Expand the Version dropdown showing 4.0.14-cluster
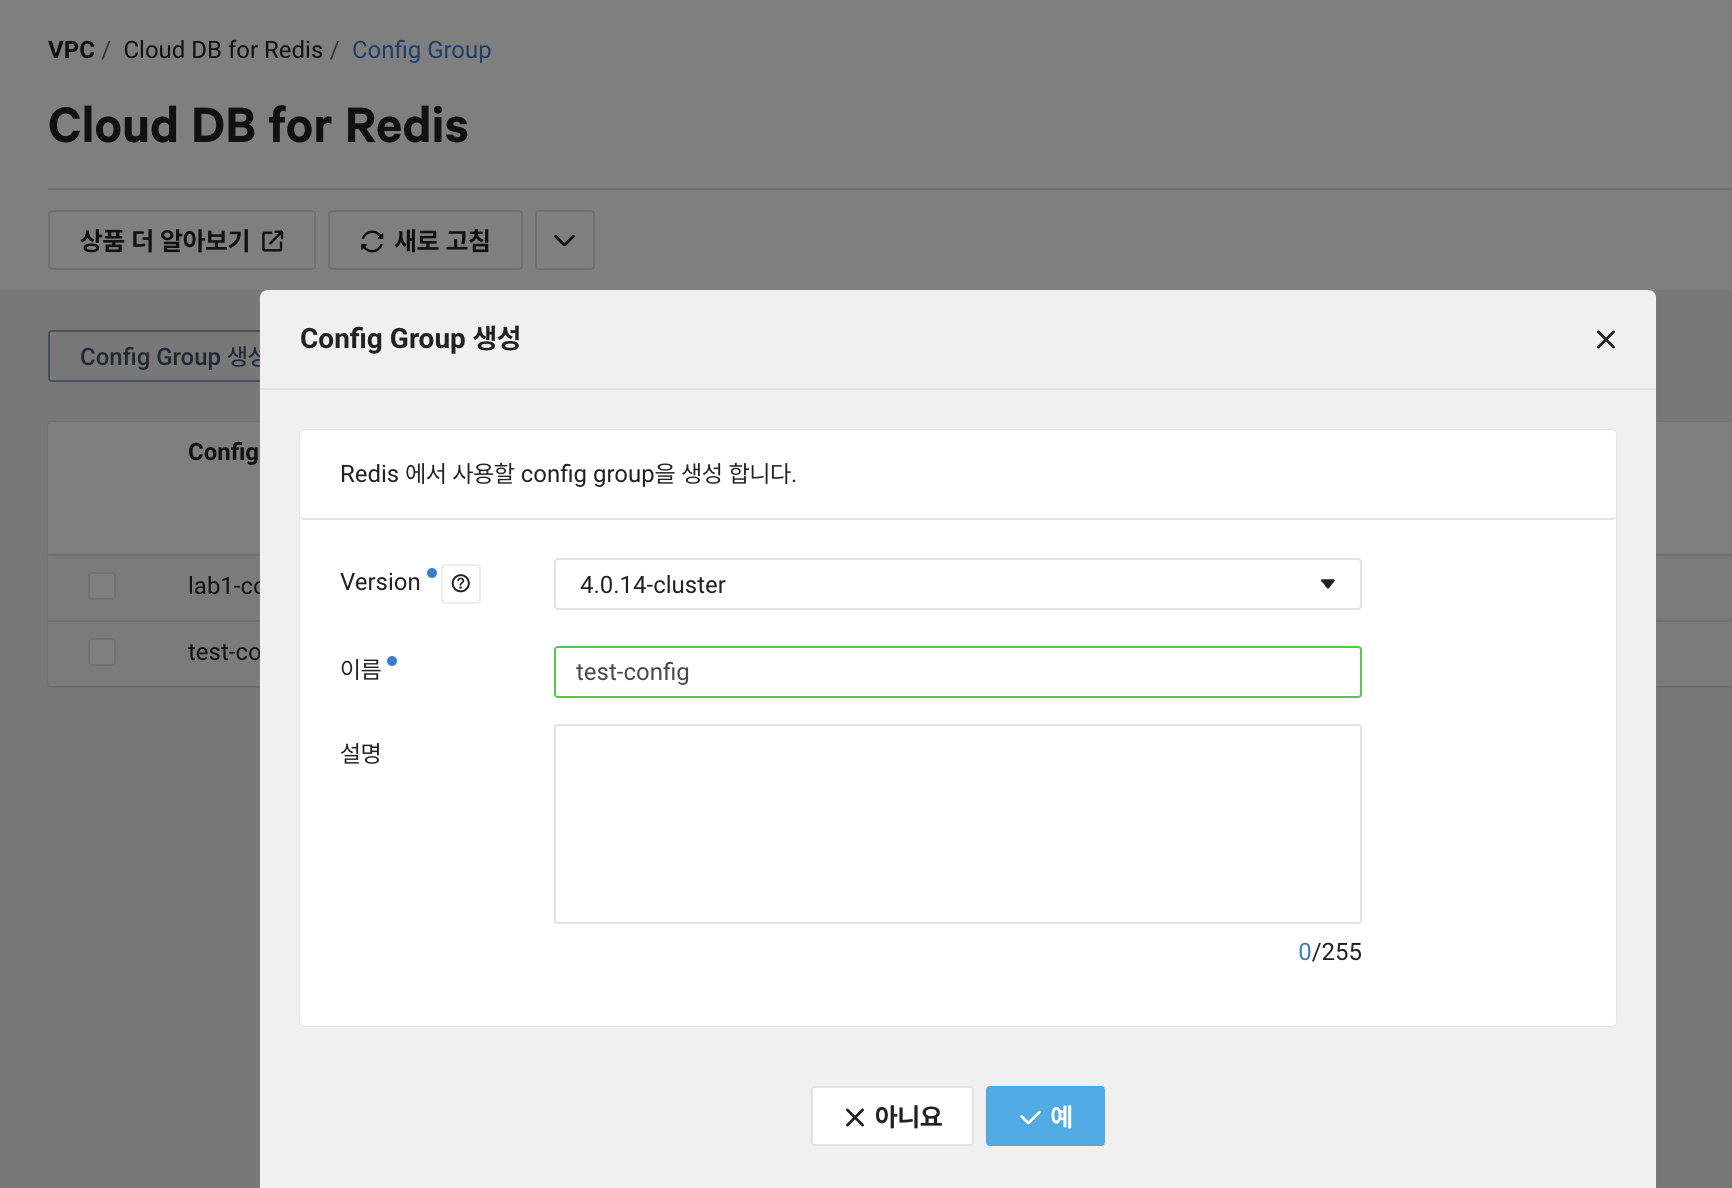 (957, 584)
